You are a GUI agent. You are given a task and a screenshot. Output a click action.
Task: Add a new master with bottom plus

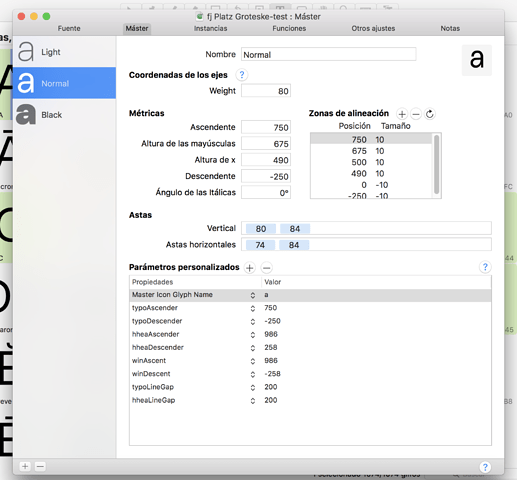(x=25, y=466)
